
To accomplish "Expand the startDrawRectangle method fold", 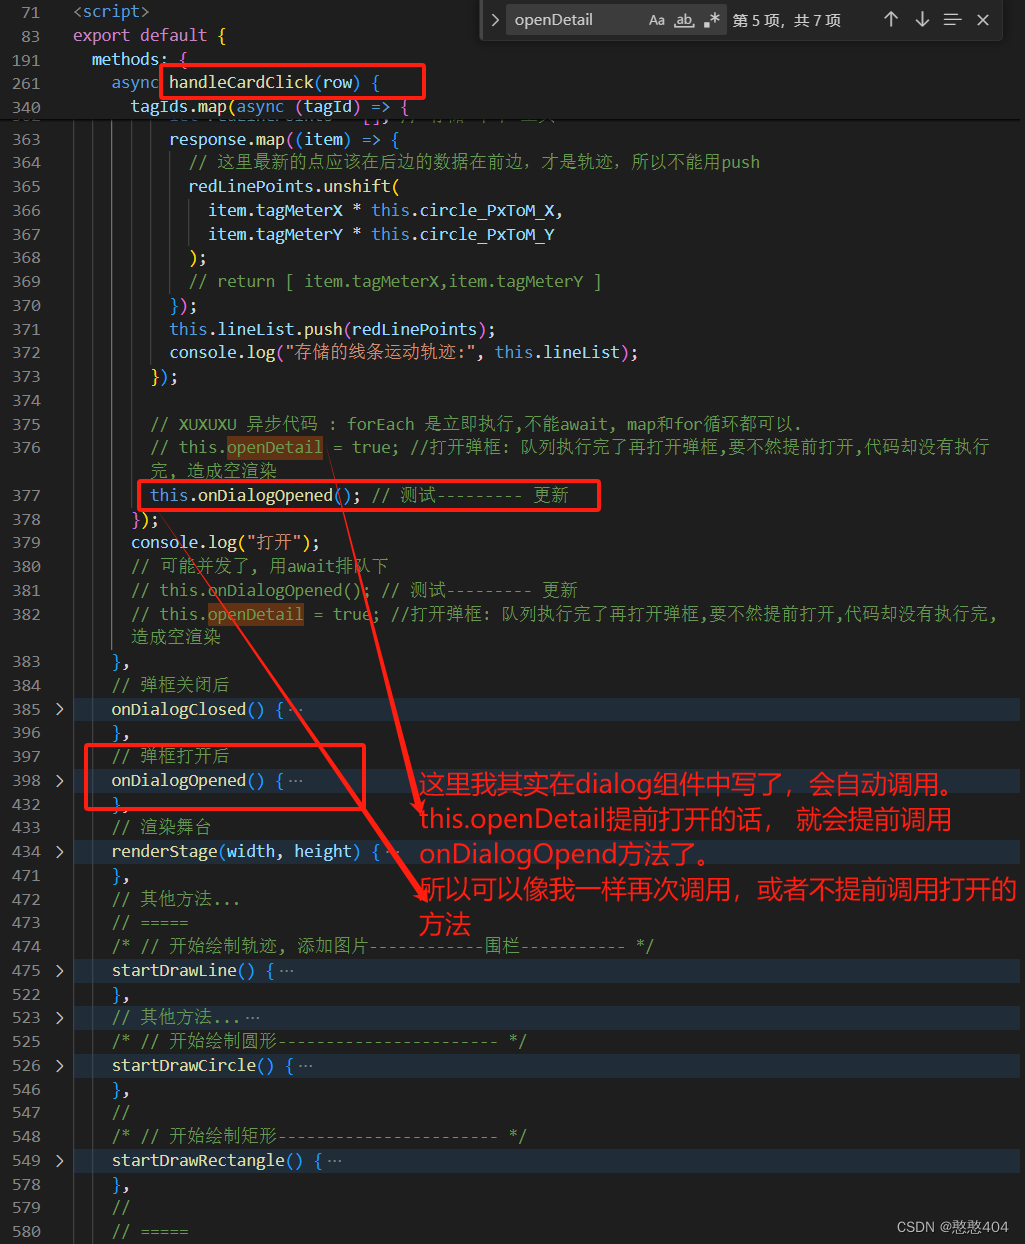I will (x=59, y=1160).
